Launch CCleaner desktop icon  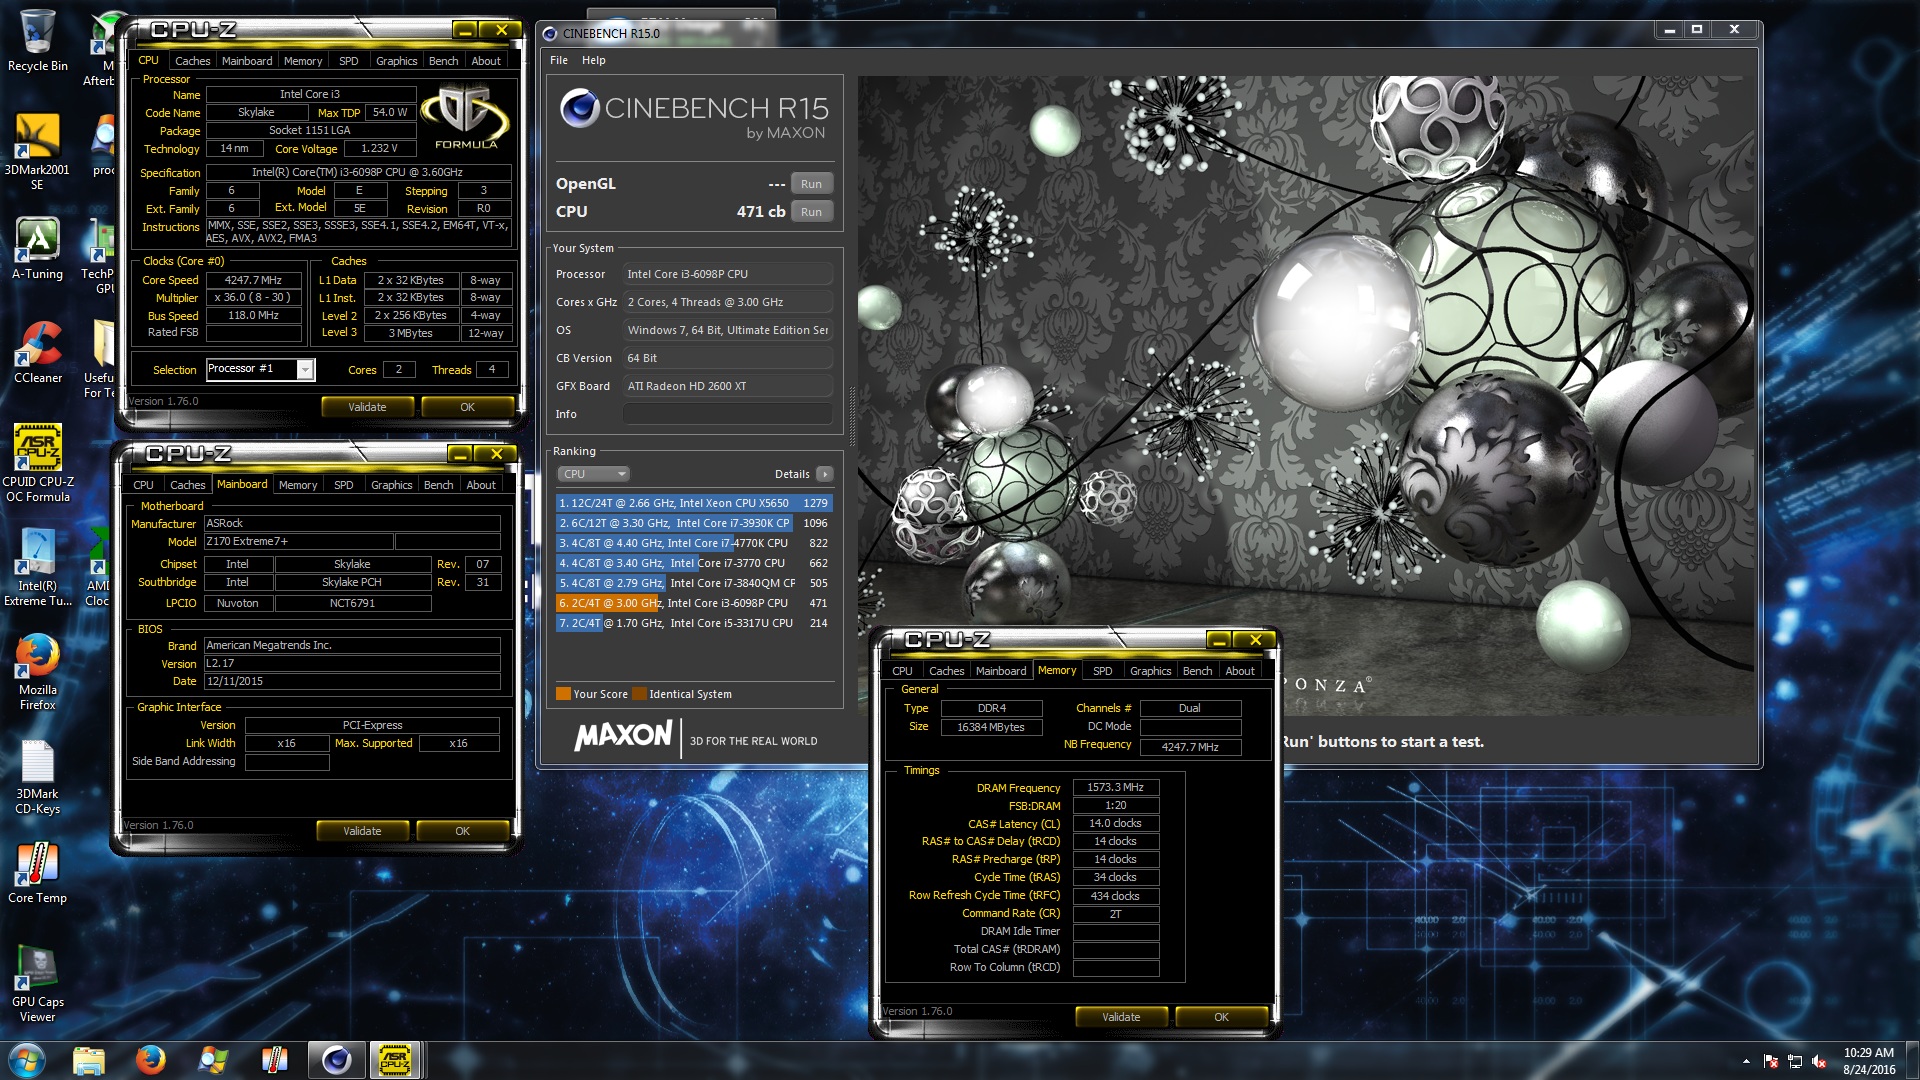click(x=37, y=353)
